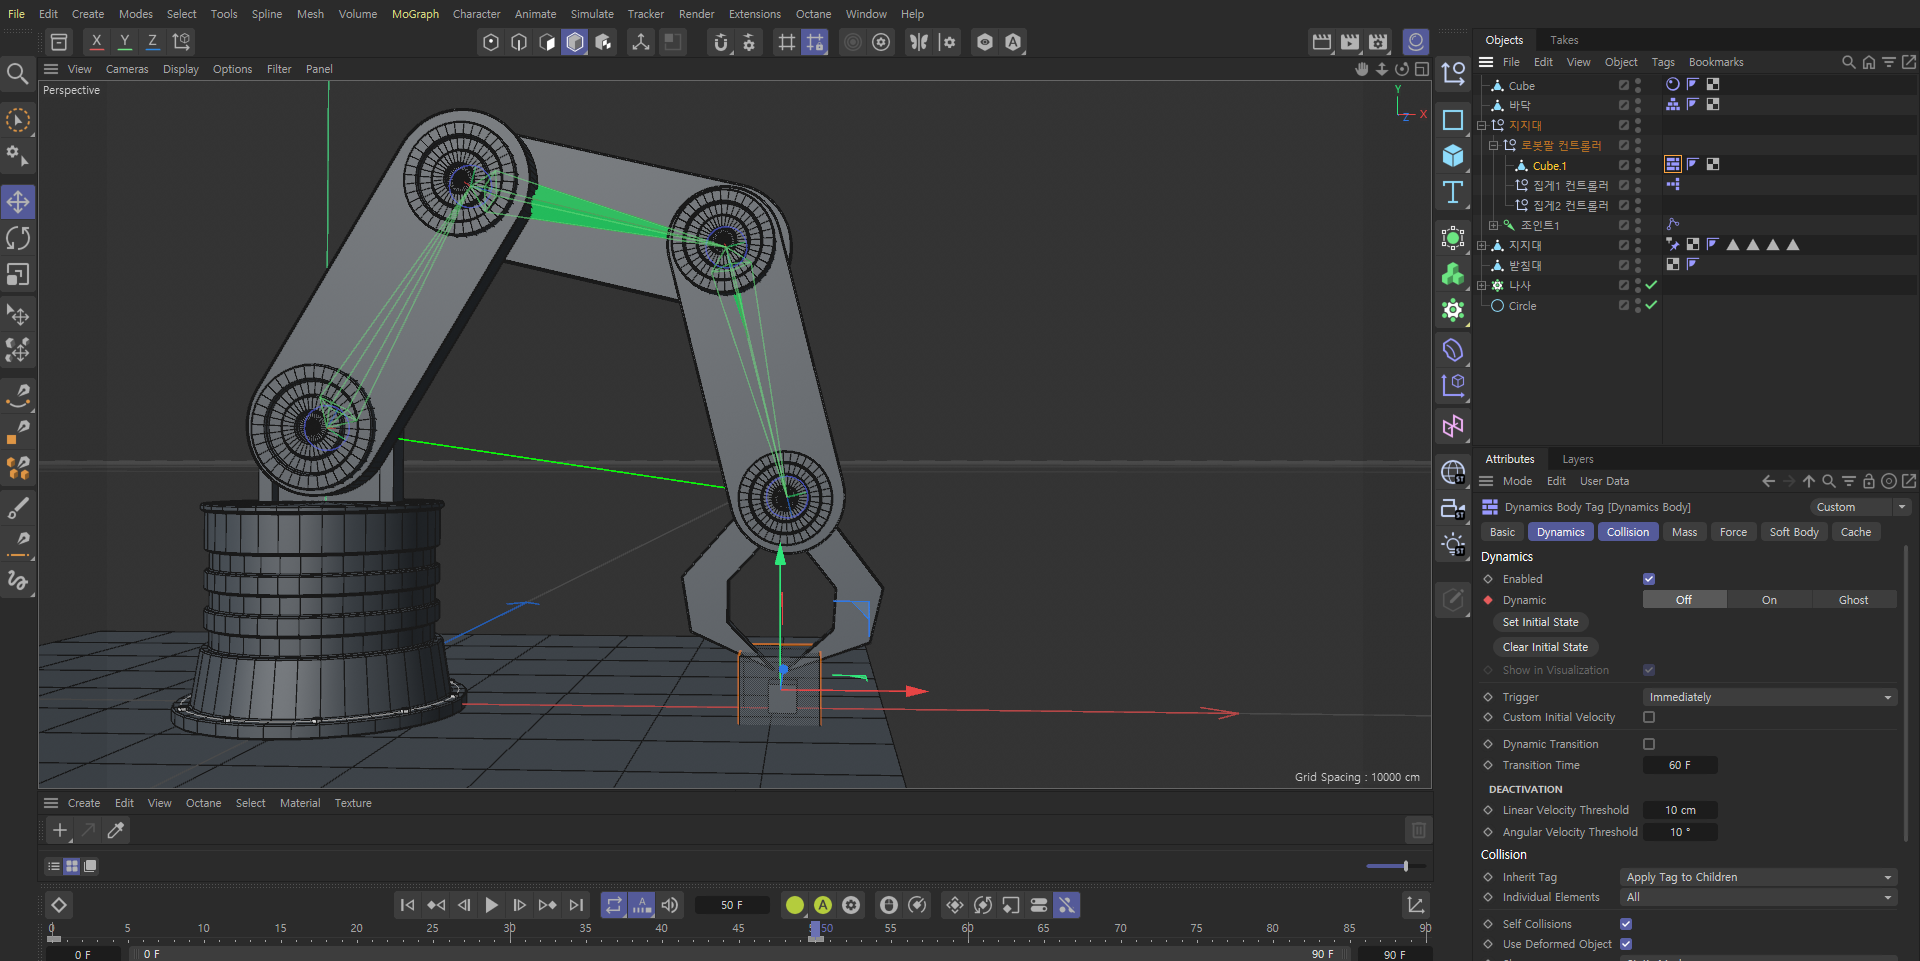Switch to the Takes tab
The height and width of the screenshot is (961, 1920).
[x=1564, y=40]
